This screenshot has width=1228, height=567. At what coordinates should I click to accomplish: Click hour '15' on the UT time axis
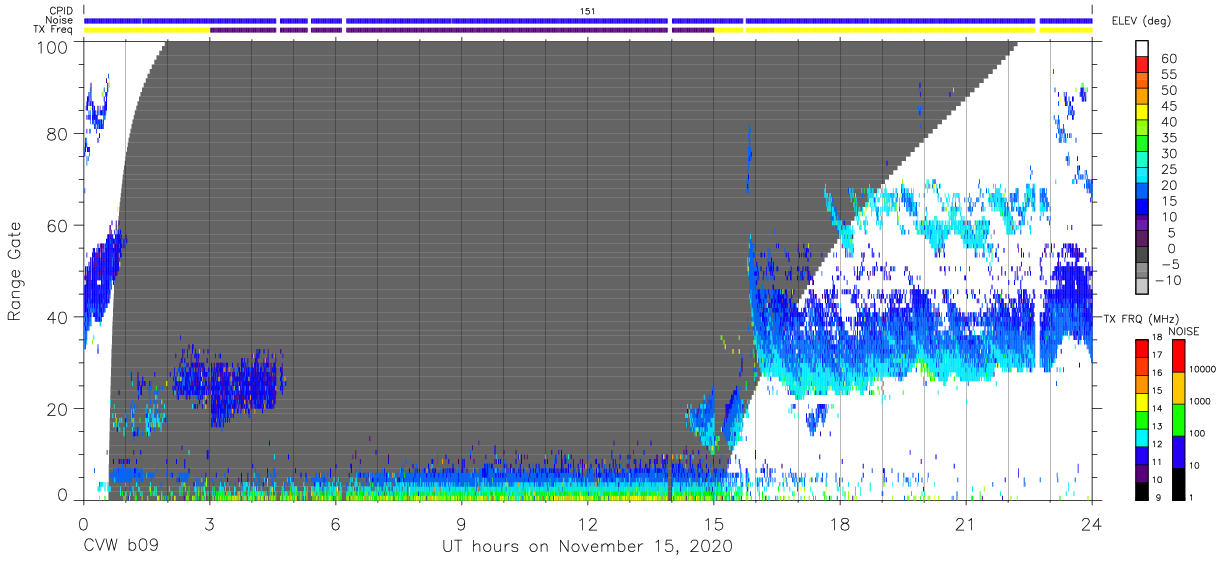click(x=714, y=523)
